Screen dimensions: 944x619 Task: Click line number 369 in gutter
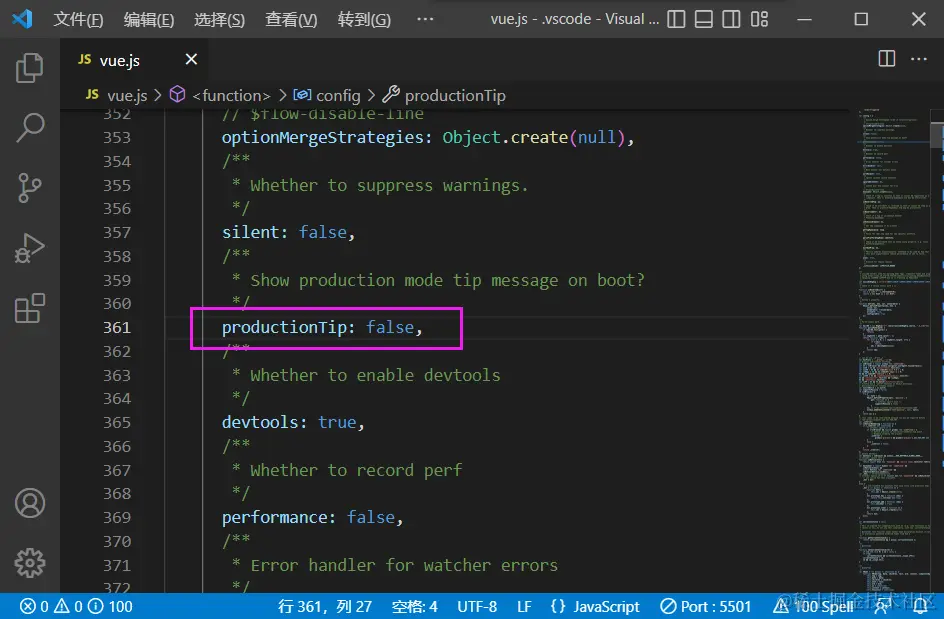[117, 518]
